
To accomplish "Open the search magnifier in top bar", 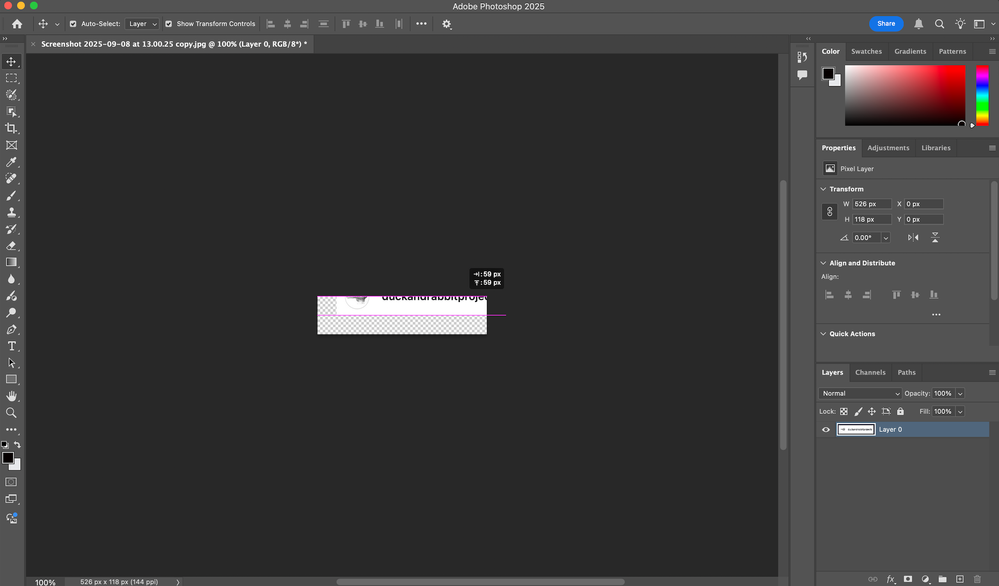I will point(939,24).
